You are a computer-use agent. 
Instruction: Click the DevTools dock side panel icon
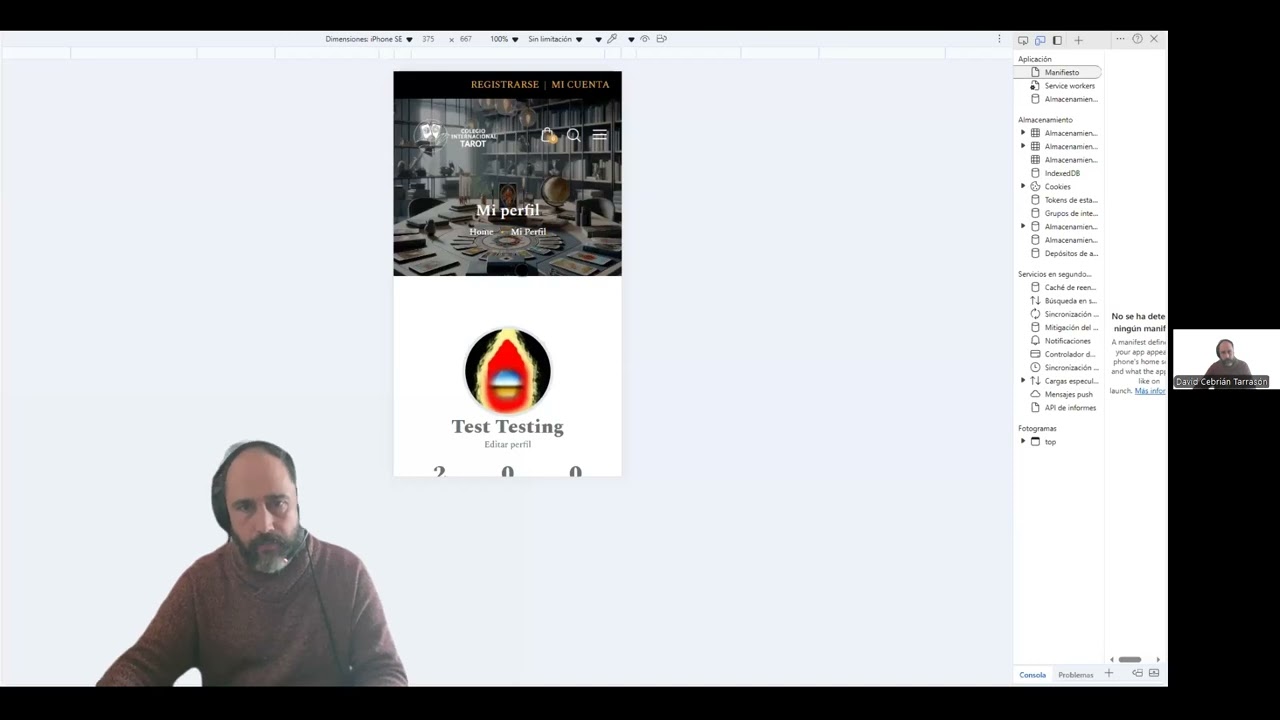pyautogui.click(x=1057, y=40)
